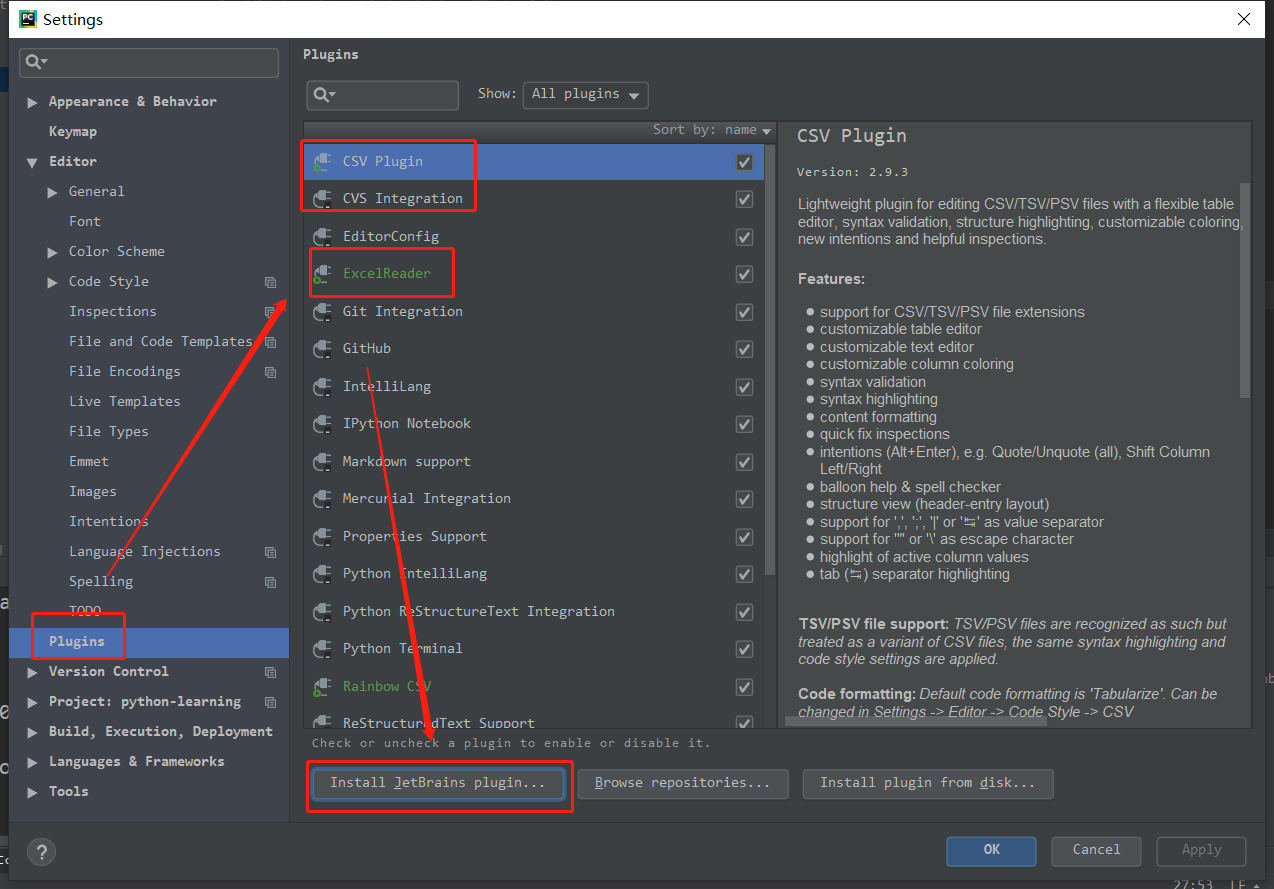
Task: Disable the Markdown support checkbox
Action: (744, 462)
